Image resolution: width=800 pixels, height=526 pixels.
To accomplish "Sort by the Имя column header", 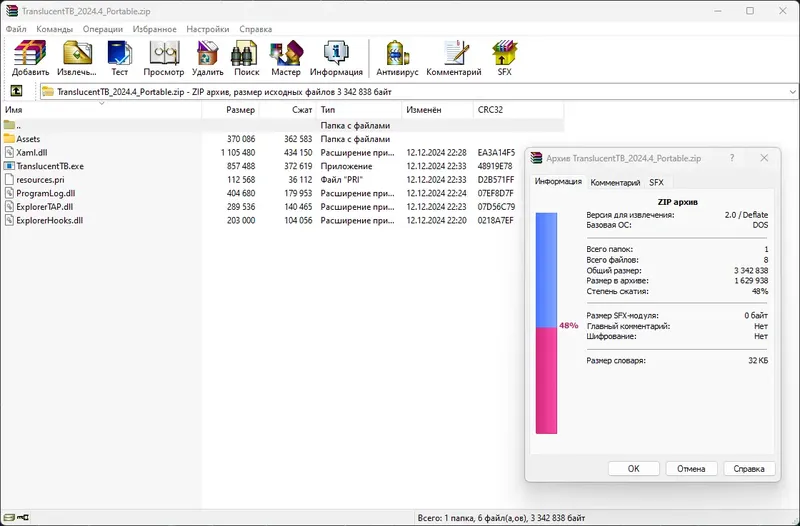I will coord(102,110).
